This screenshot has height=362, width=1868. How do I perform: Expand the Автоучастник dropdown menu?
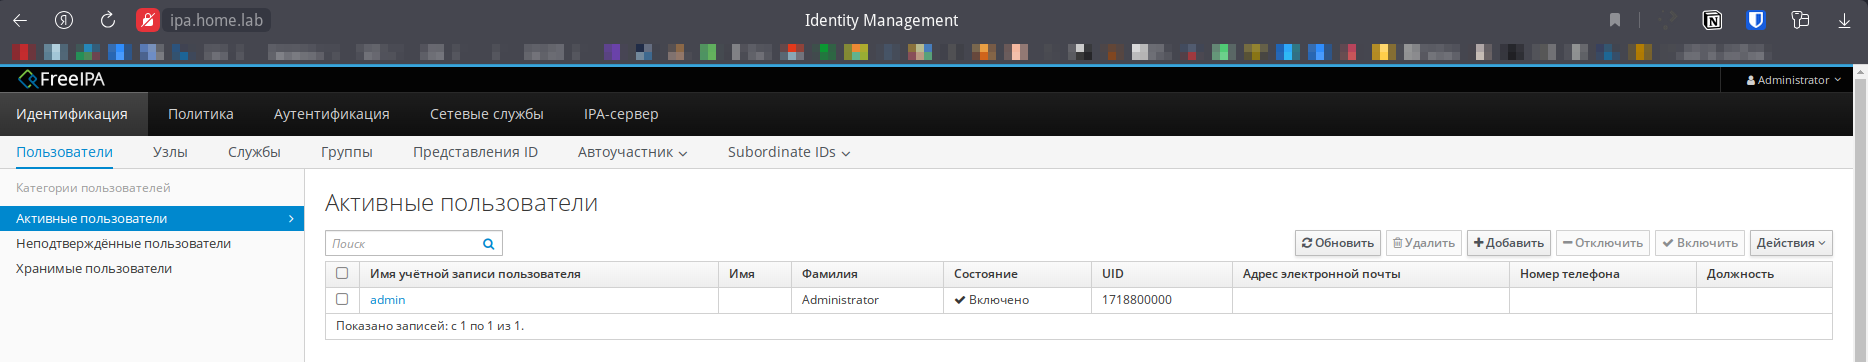click(x=632, y=152)
